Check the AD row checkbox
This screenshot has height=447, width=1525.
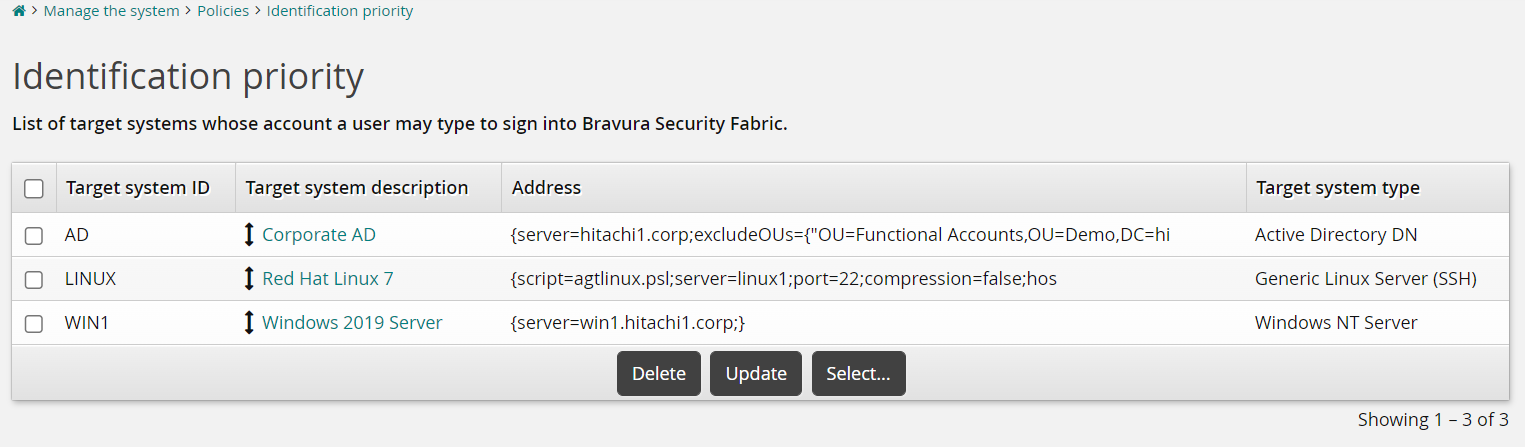click(34, 236)
